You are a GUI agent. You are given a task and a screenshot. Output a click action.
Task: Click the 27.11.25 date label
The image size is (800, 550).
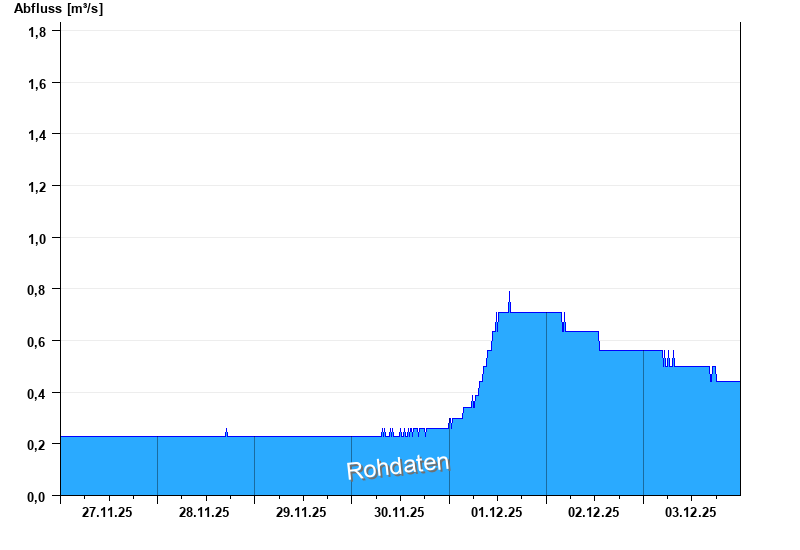click(107, 512)
